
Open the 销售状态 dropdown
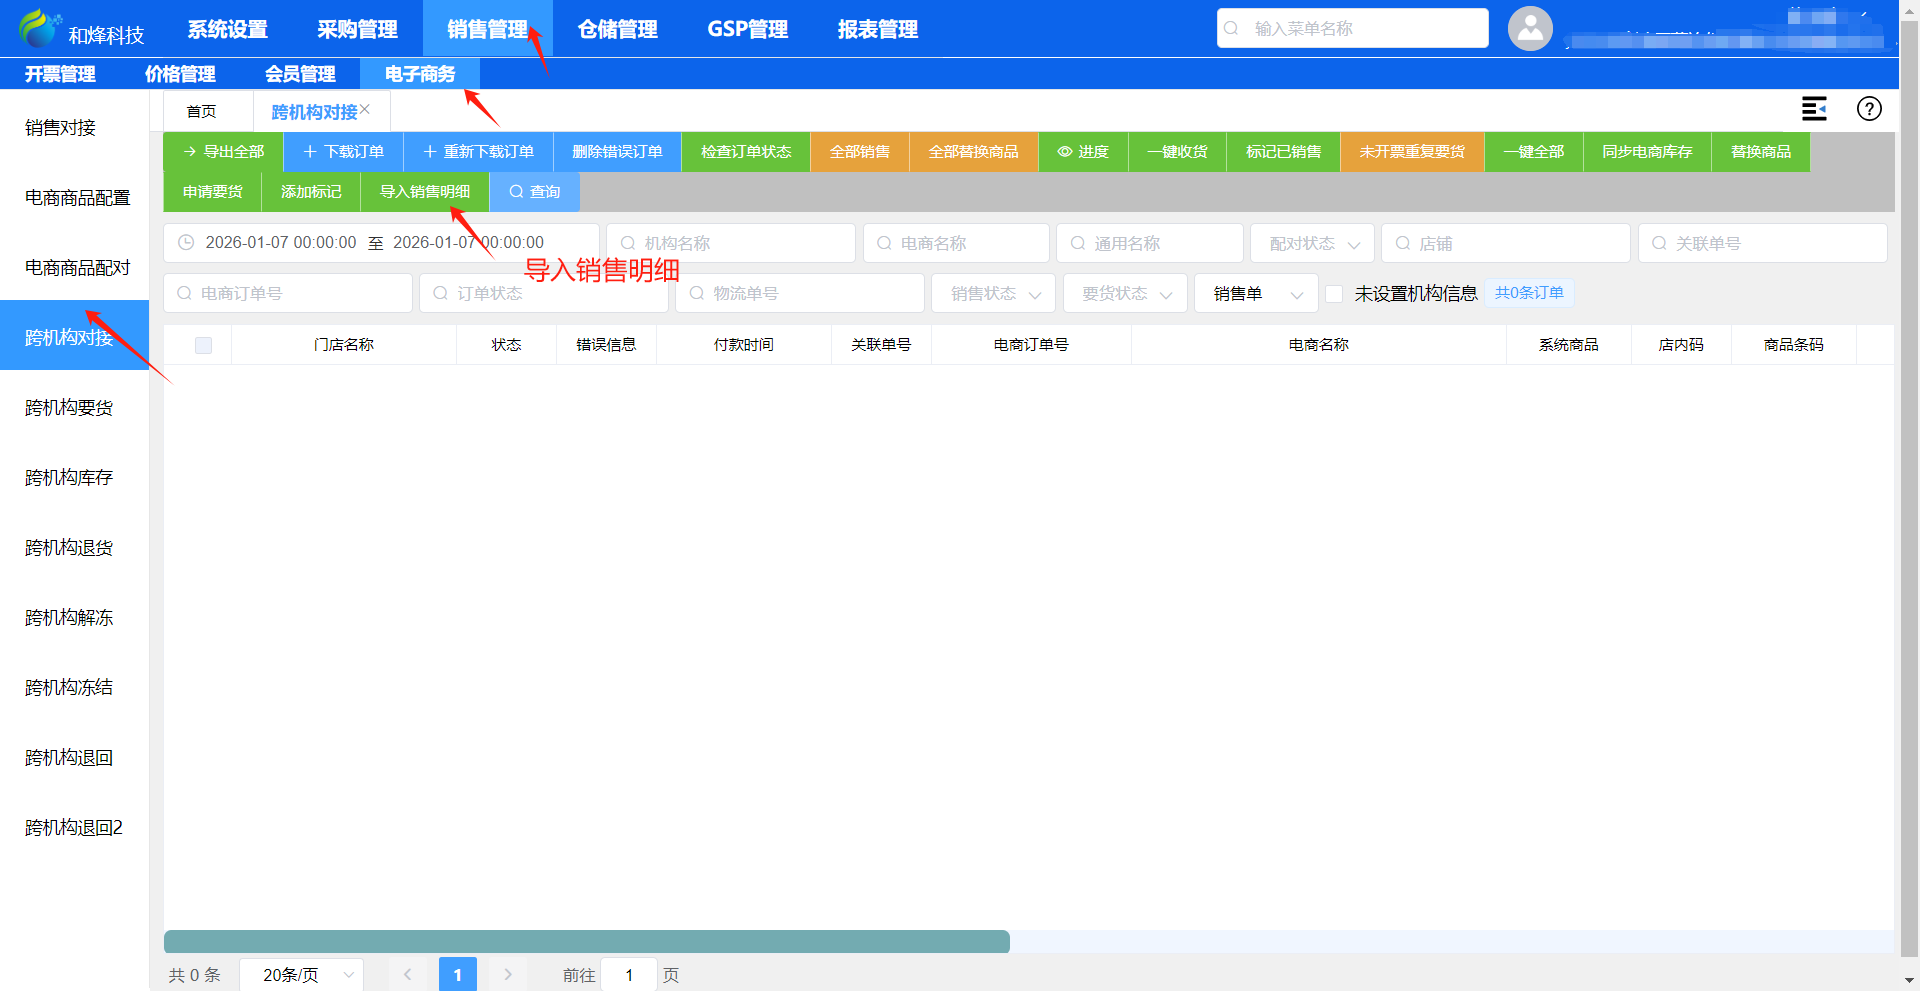pyautogui.click(x=993, y=294)
